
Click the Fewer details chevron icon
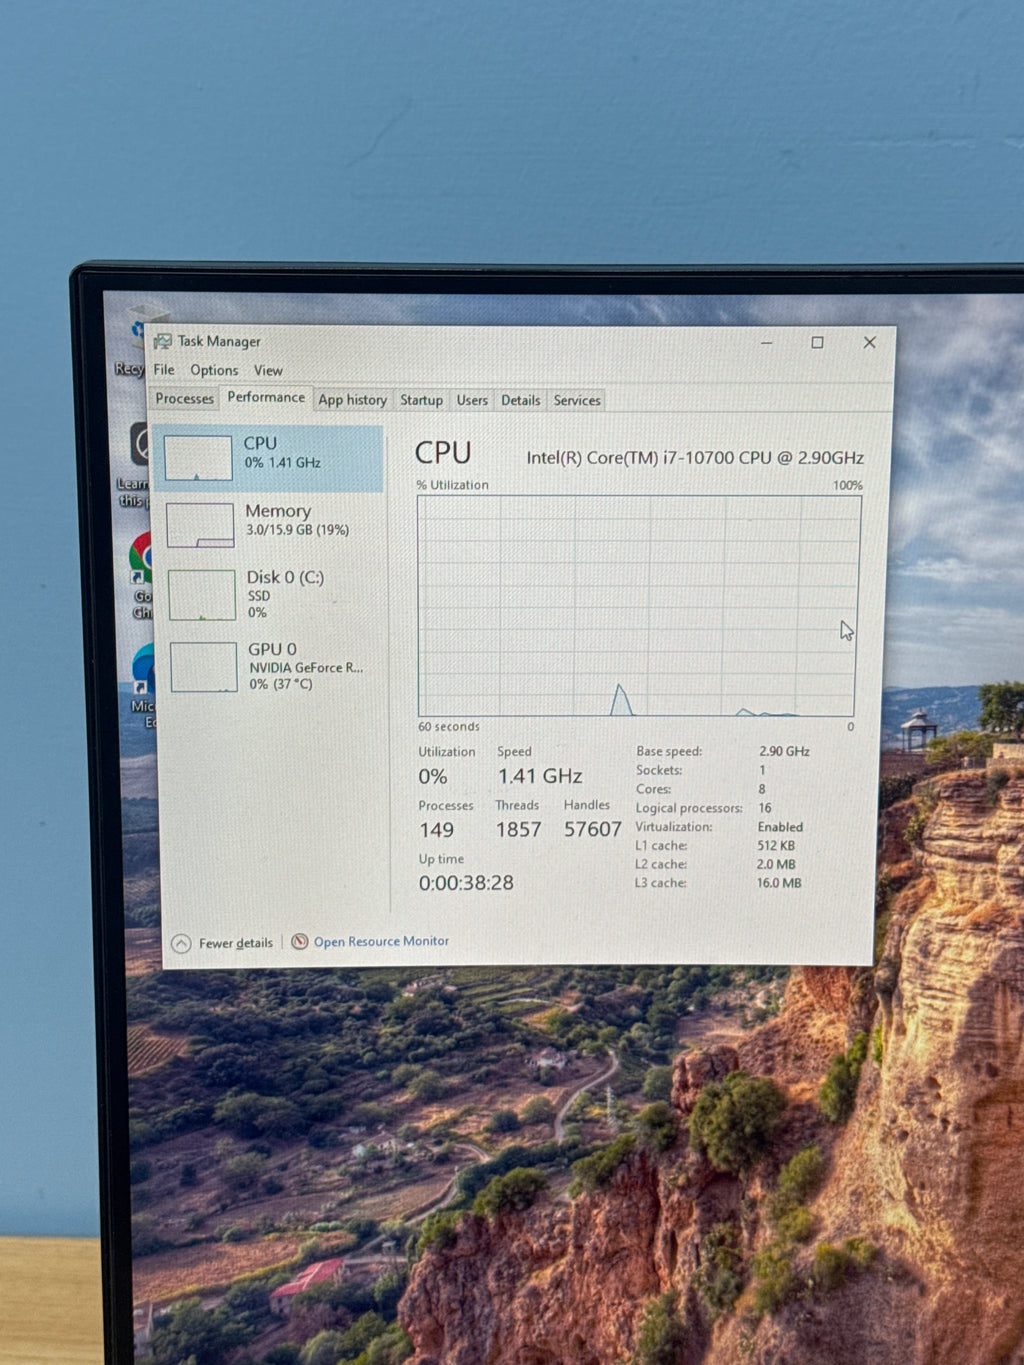pos(181,943)
